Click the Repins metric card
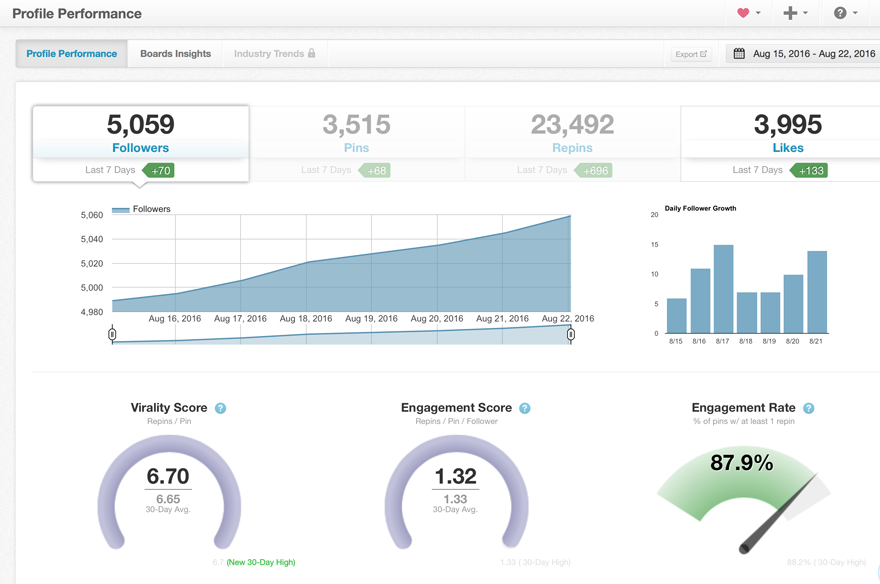The image size is (880, 584). point(572,135)
